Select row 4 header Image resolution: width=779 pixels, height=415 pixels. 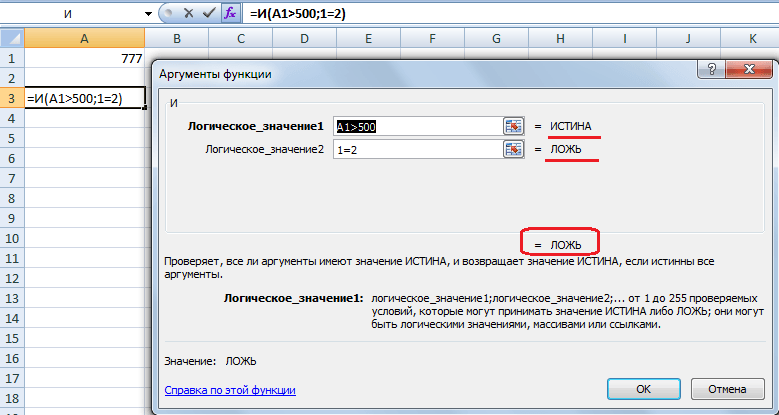12,118
